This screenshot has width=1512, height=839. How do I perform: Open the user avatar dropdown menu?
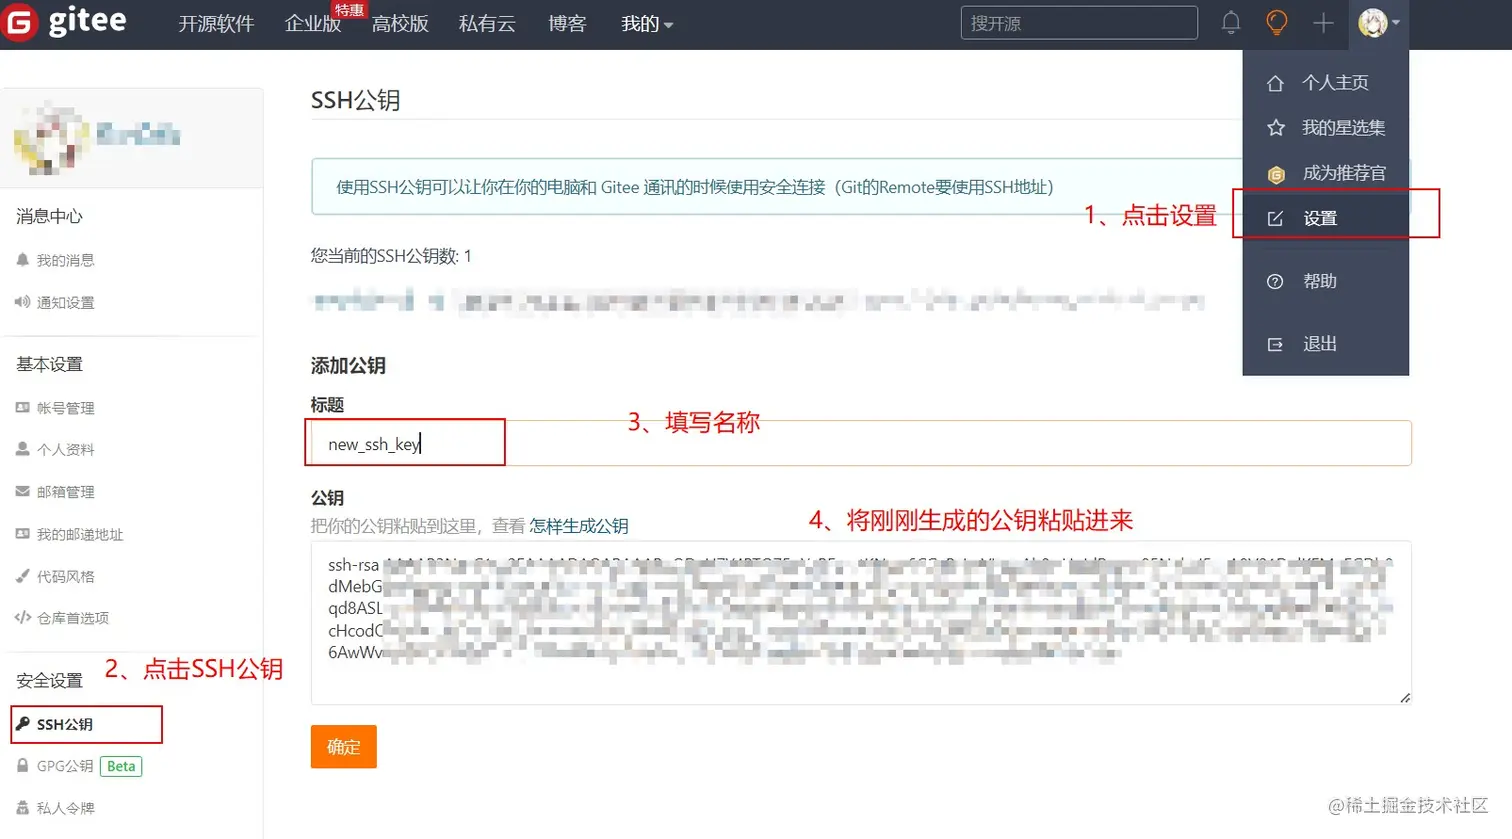coord(1378,23)
